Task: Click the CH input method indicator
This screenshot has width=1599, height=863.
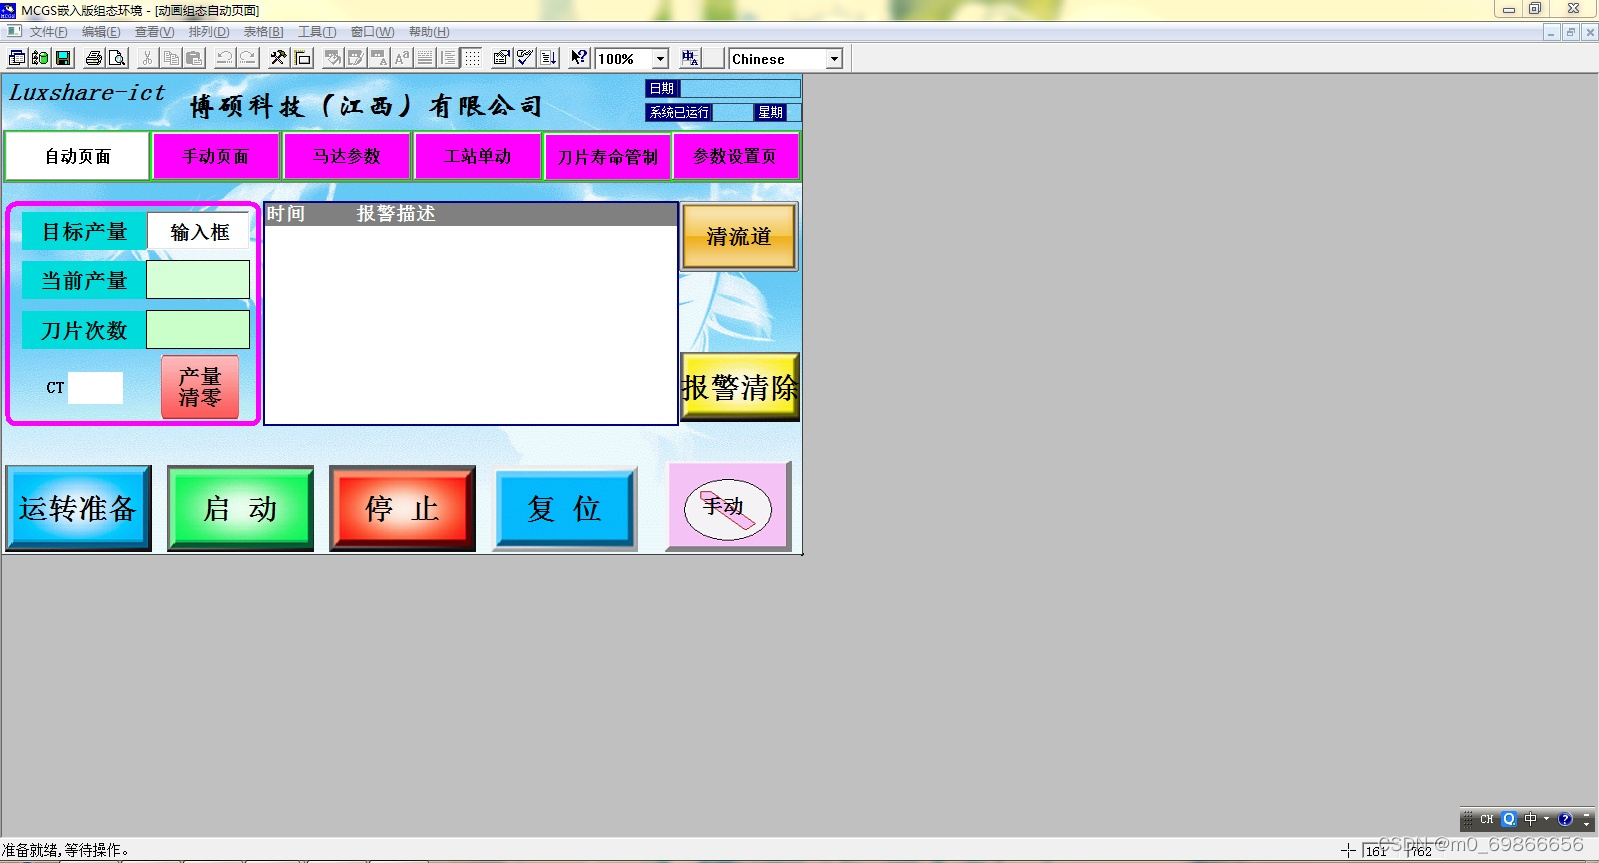Action: pos(1486,819)
